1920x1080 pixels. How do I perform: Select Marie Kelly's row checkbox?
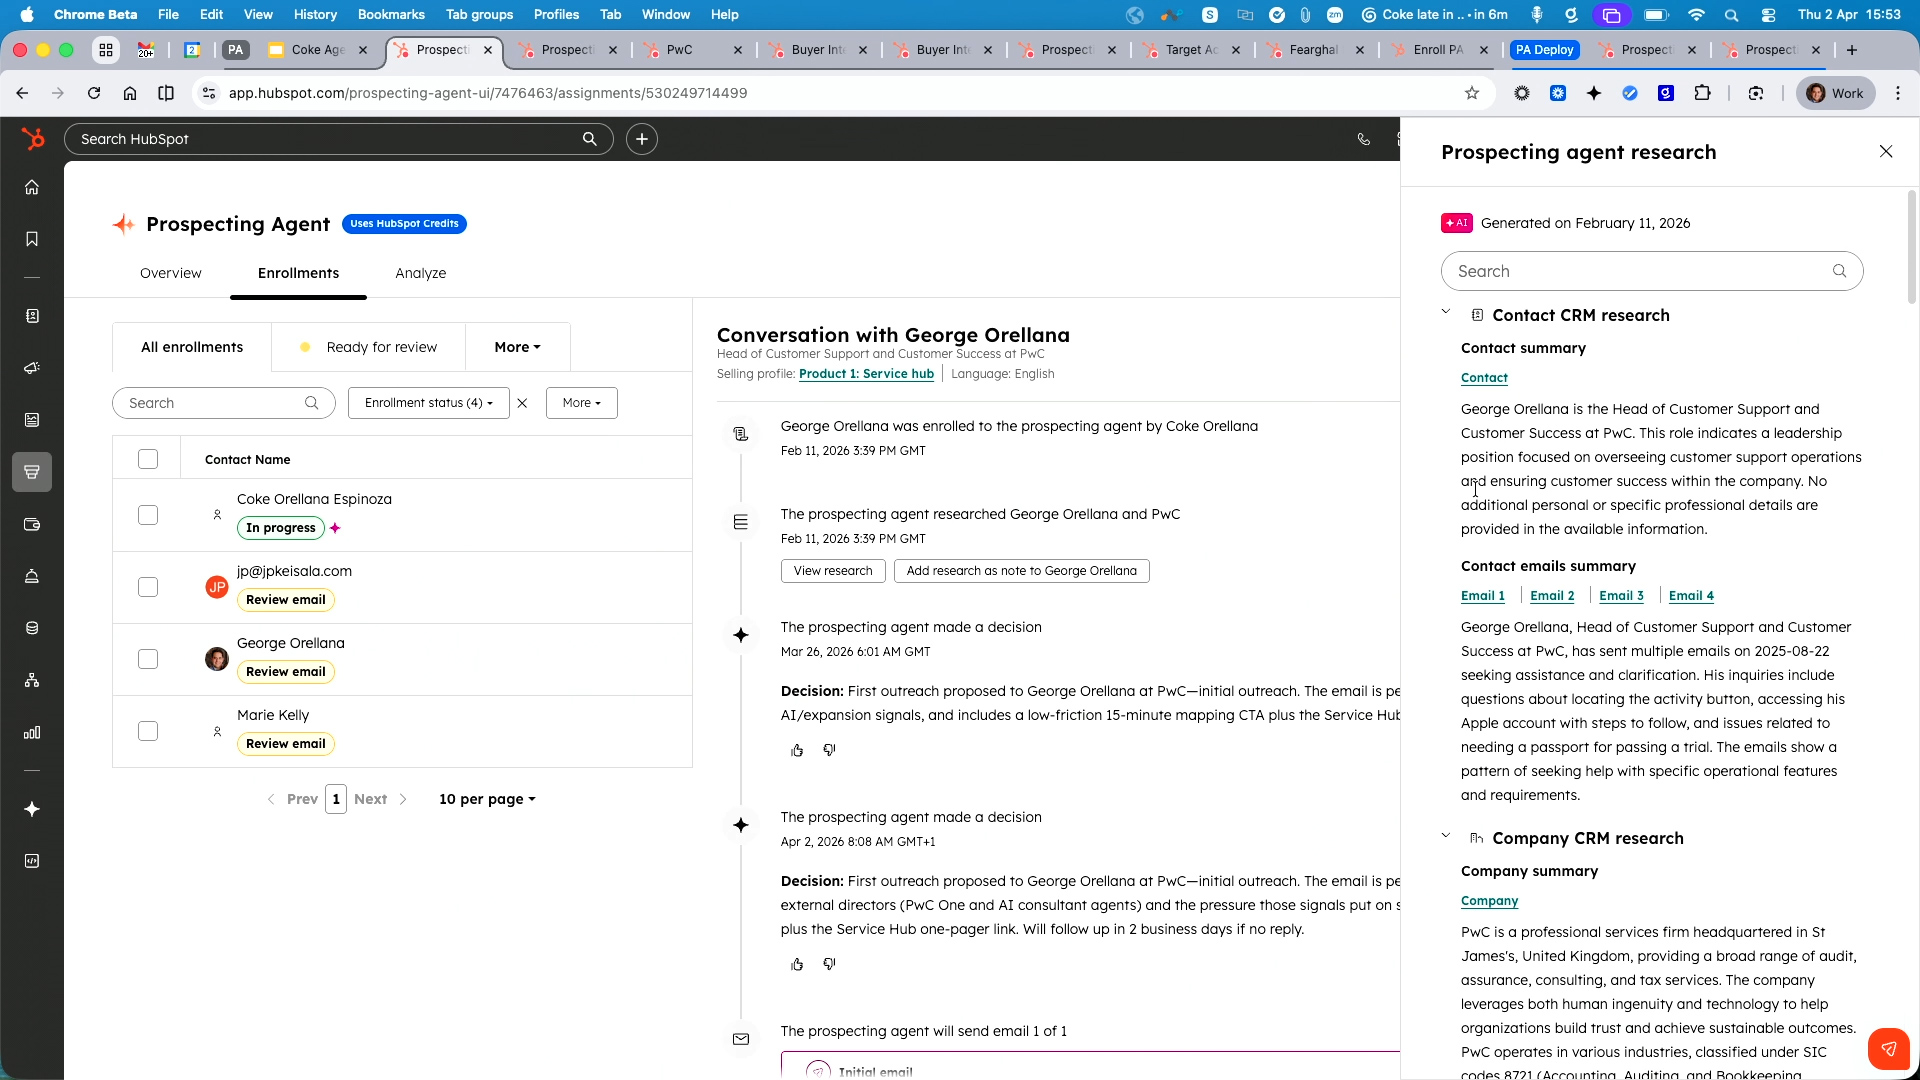point(148,731)
